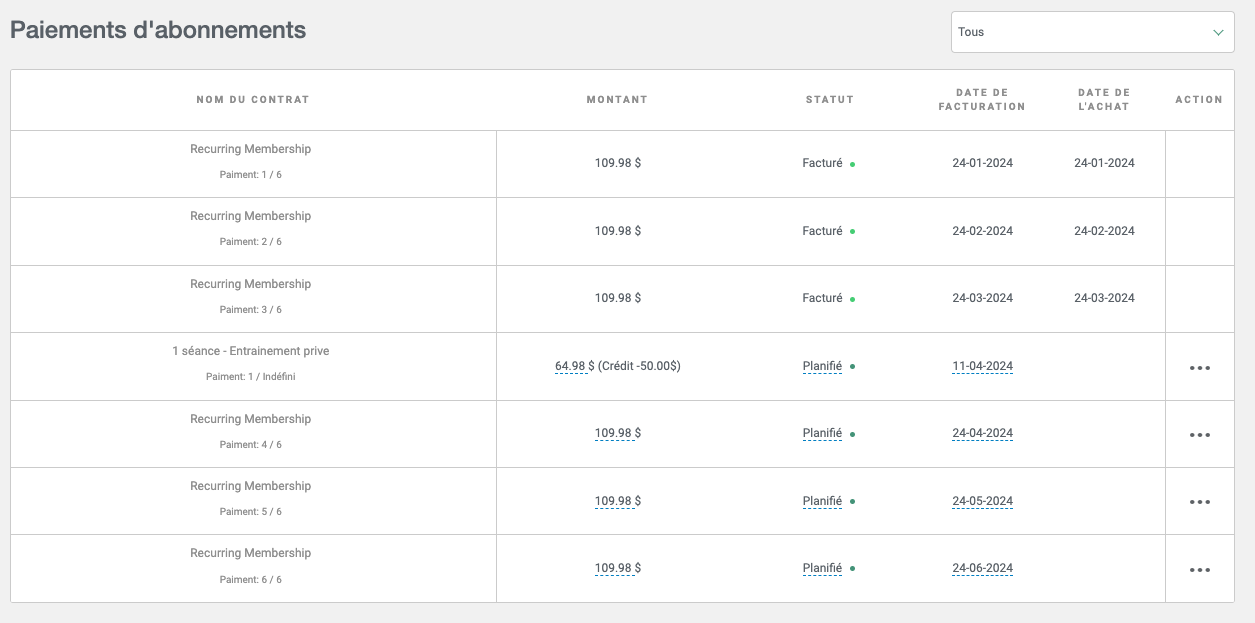Open actions menu for payment 4 / 6
Screen dimensions: 1255x623
pyautogui.click(x=1199, y=435)
